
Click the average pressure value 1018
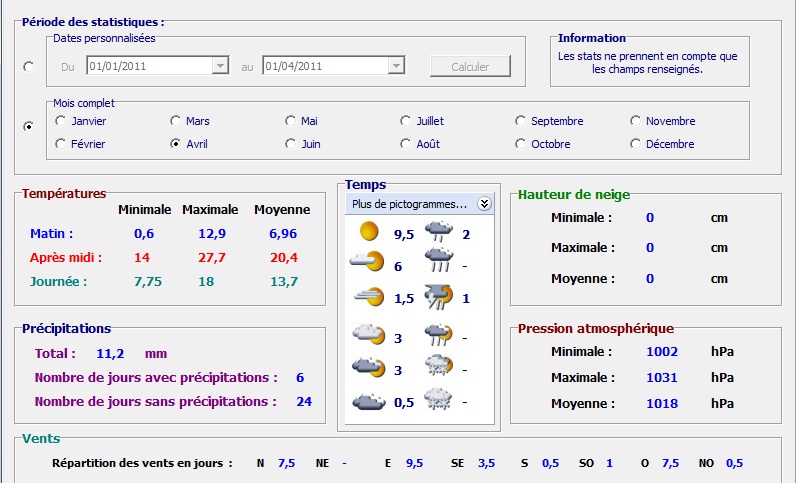662,403
